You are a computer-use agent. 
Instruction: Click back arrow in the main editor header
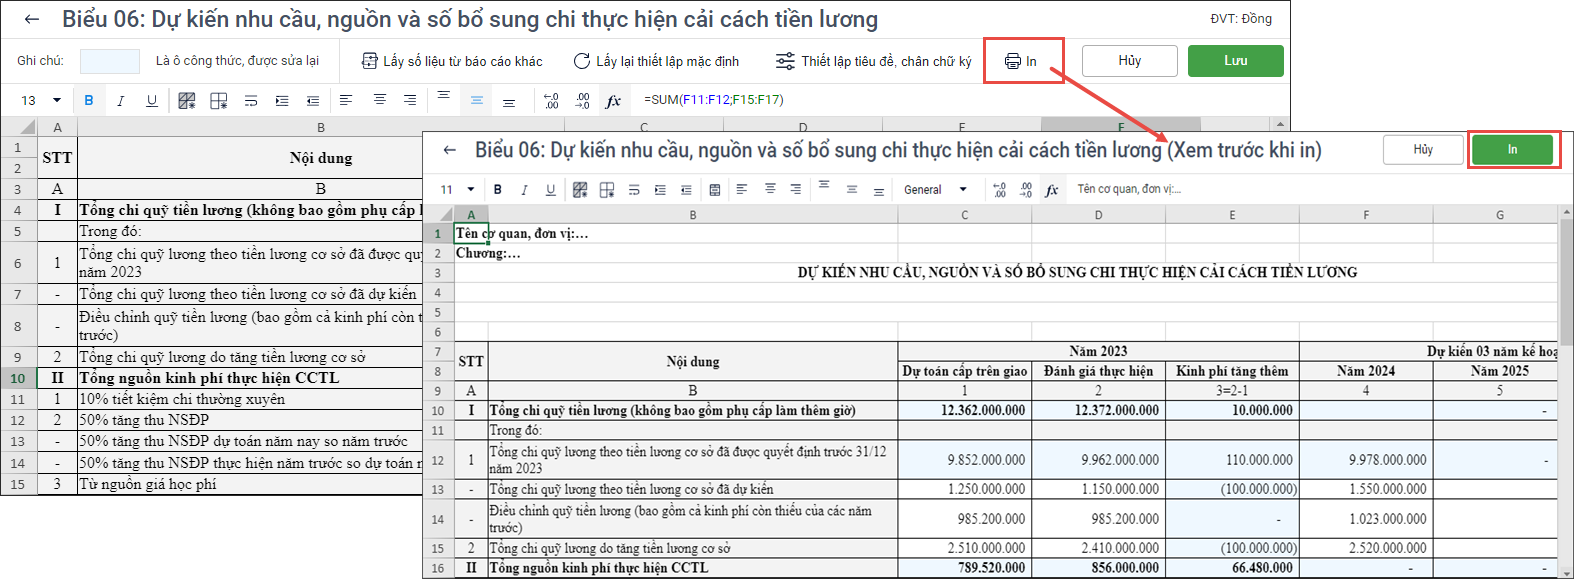click(32, 19)
